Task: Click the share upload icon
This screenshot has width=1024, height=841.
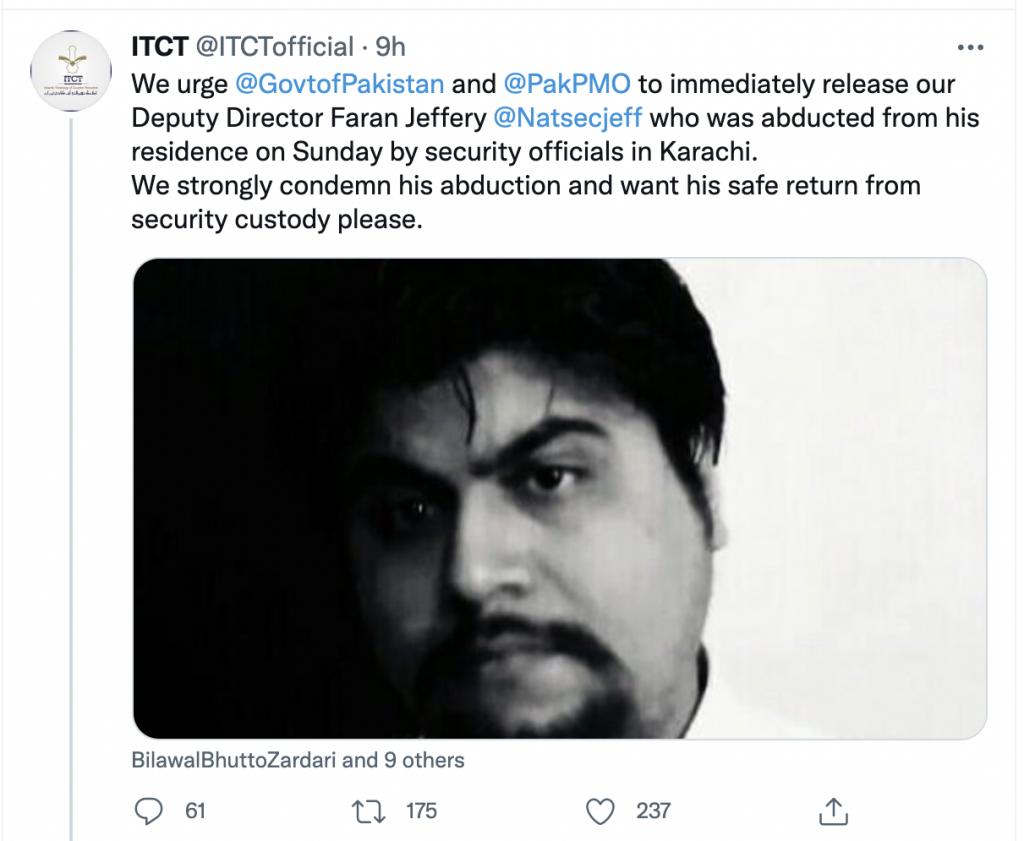Action: tap(834, 809)
